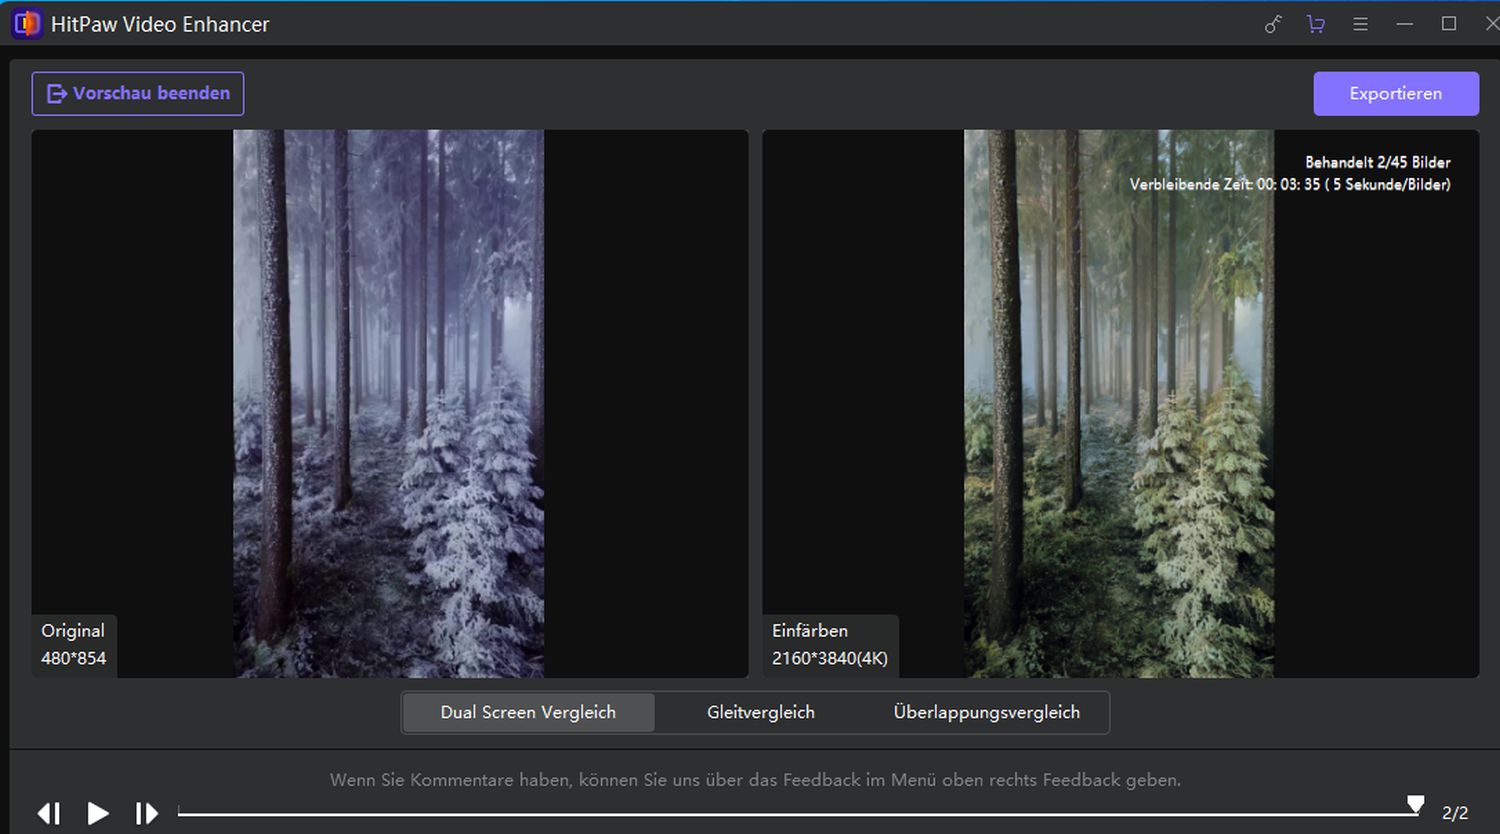Select Dual Screen Vergleich mode
Screen dimensions: 1500x834
coord(528,713)
